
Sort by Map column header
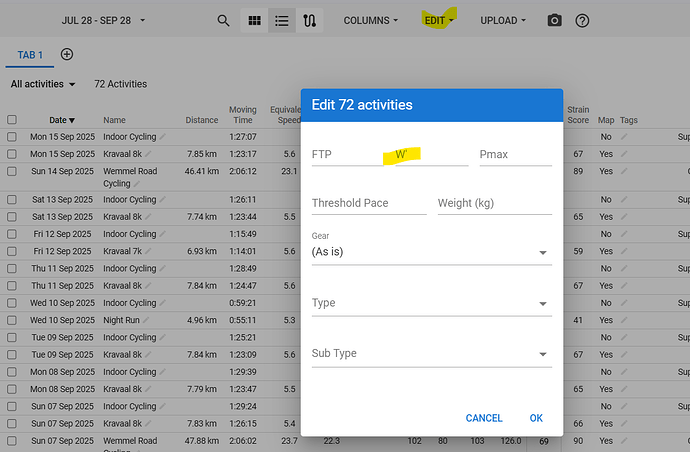point(606,120)
